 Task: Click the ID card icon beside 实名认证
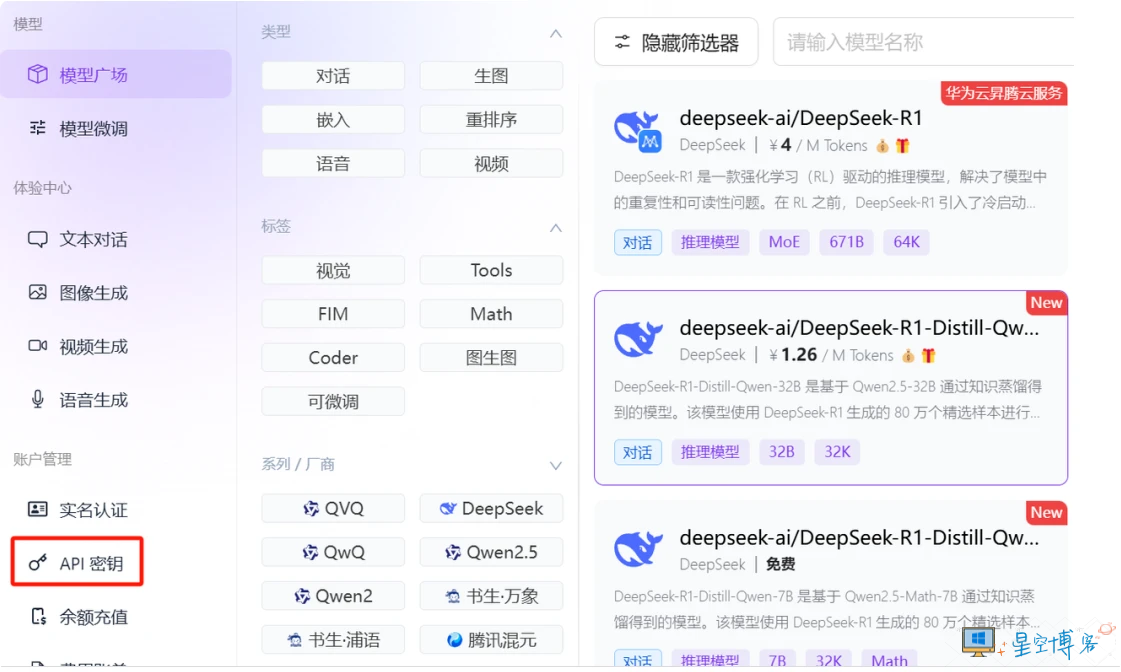(x=37, y=509)
